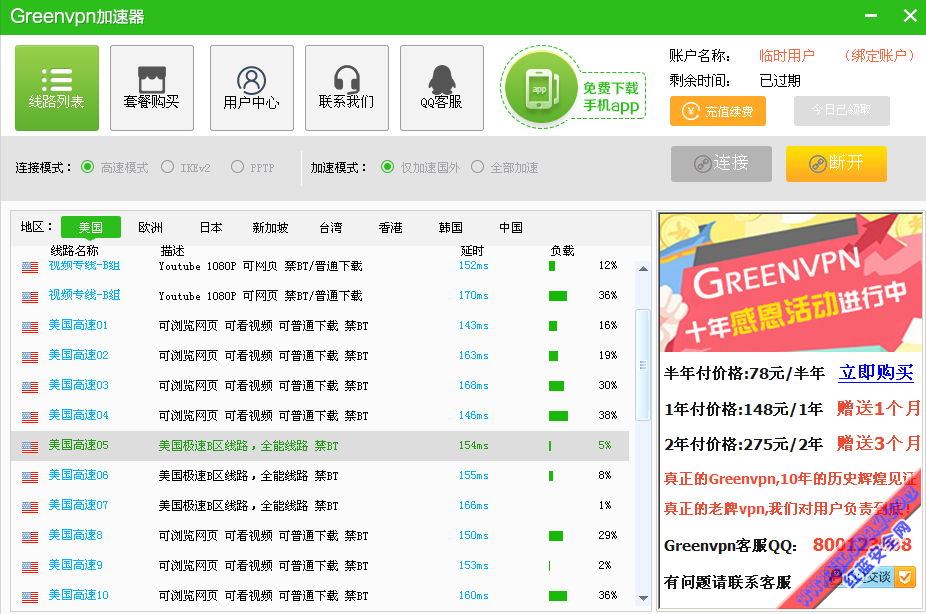Select the 美国高速8 route name

(x=75, y=535)
